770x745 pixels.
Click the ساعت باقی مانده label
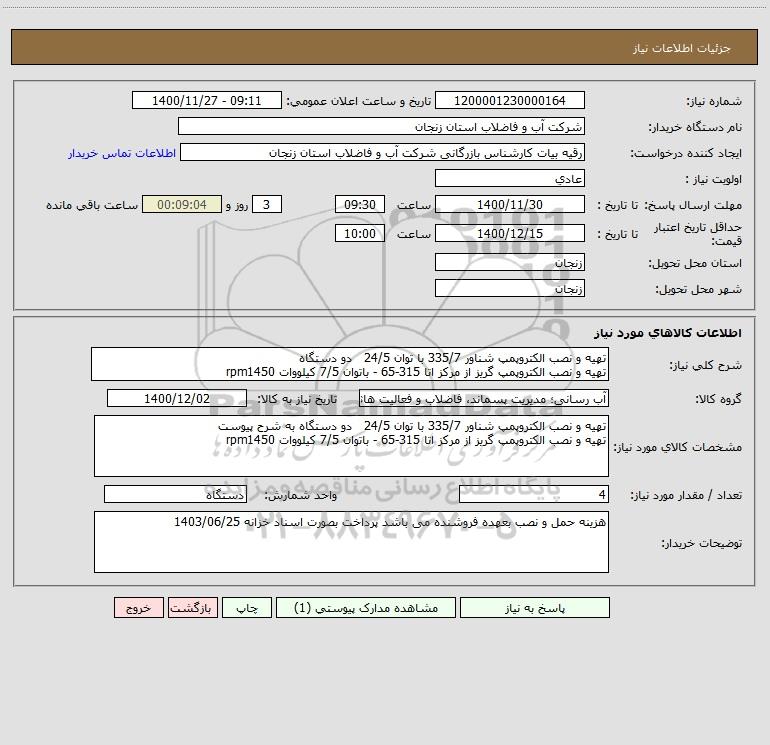coord(92,205)
